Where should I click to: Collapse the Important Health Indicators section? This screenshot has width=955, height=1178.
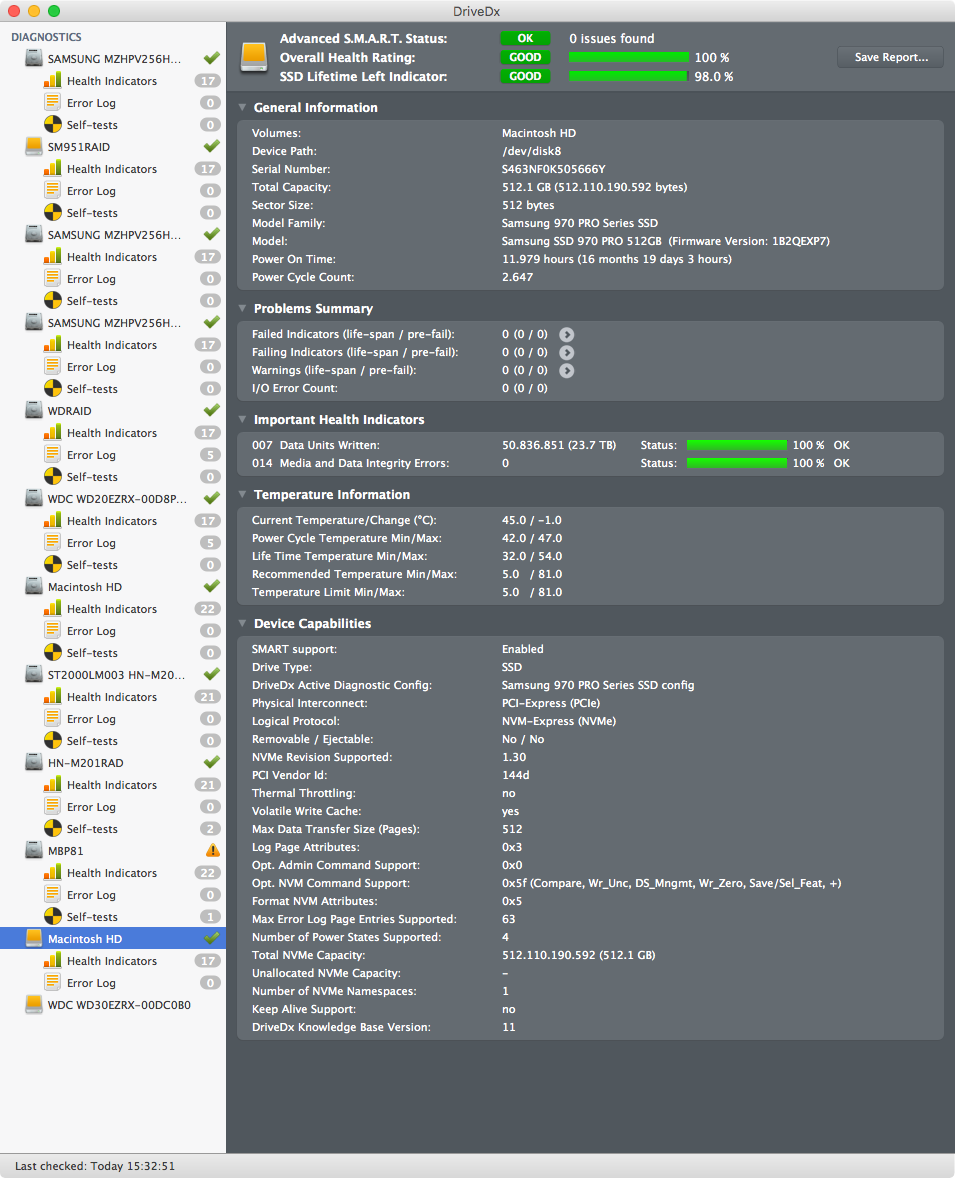[x=243, y=419]
